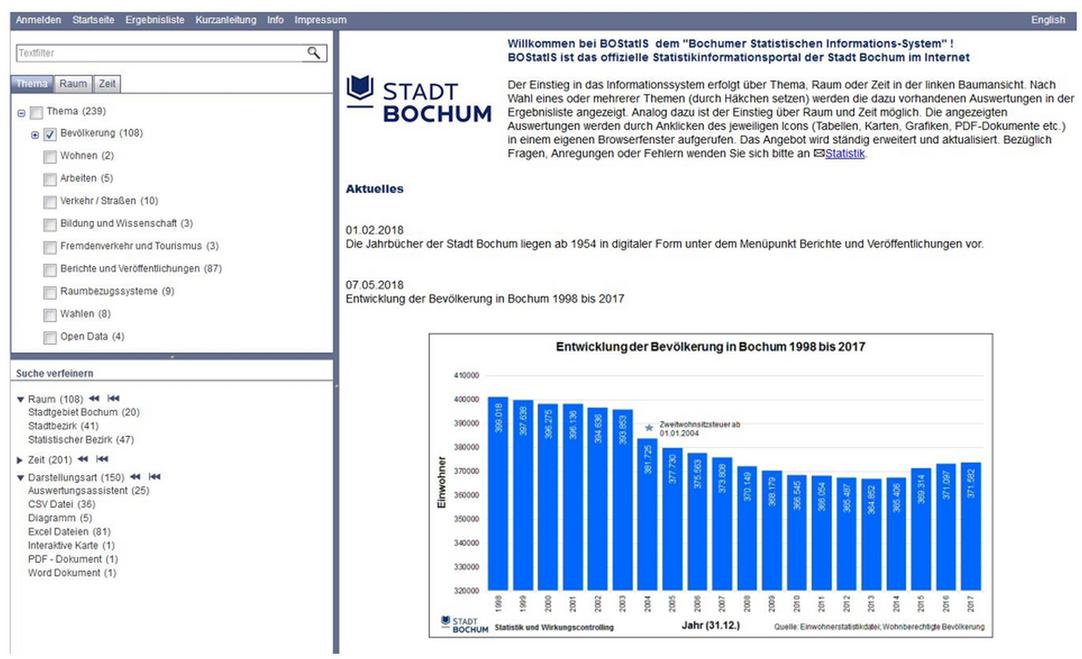1082x659 pixels.
Task: Expand the Bevölkerung tree node
Action: tap(33, 135)
